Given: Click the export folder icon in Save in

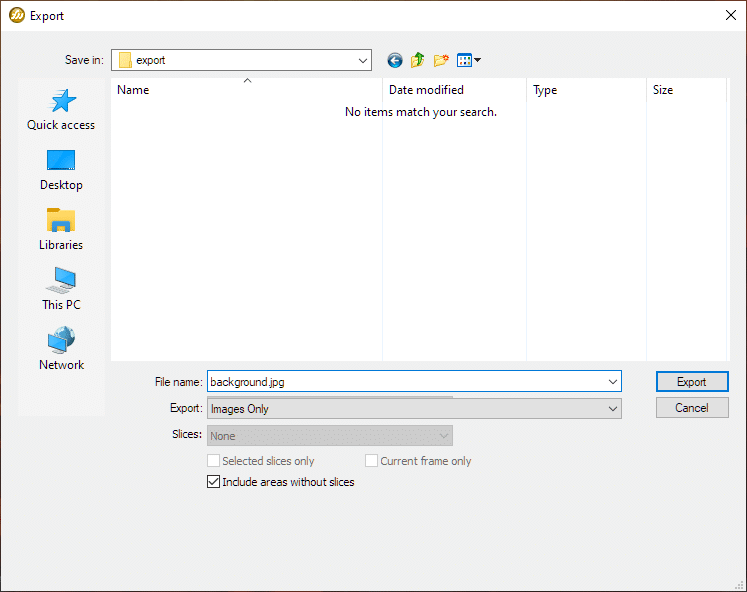Looking at the screenshot, I should (x=125, y=60).
